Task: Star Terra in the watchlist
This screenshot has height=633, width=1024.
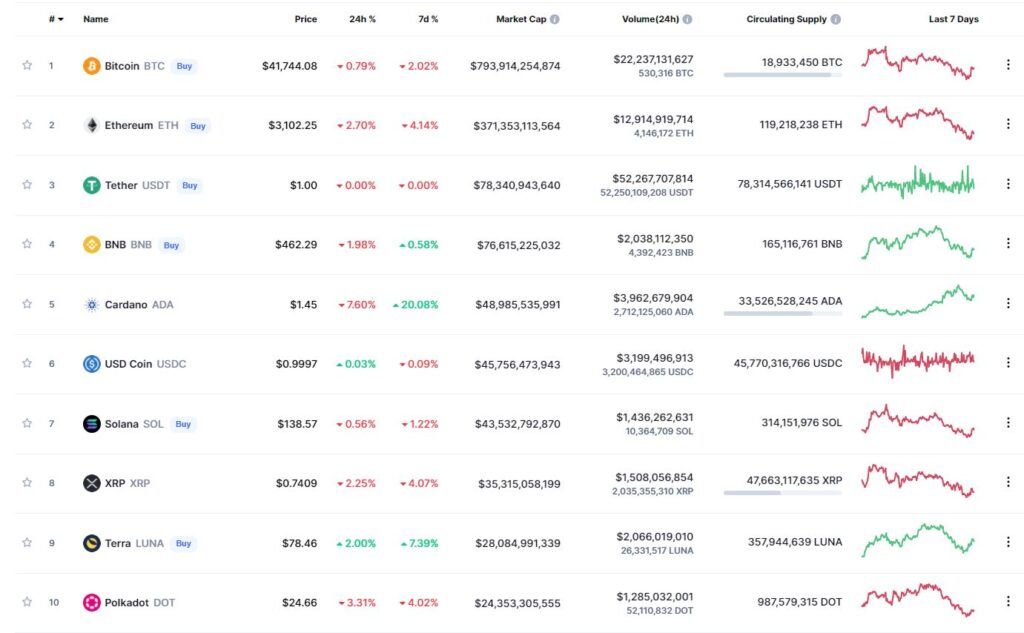Action: 27,542
